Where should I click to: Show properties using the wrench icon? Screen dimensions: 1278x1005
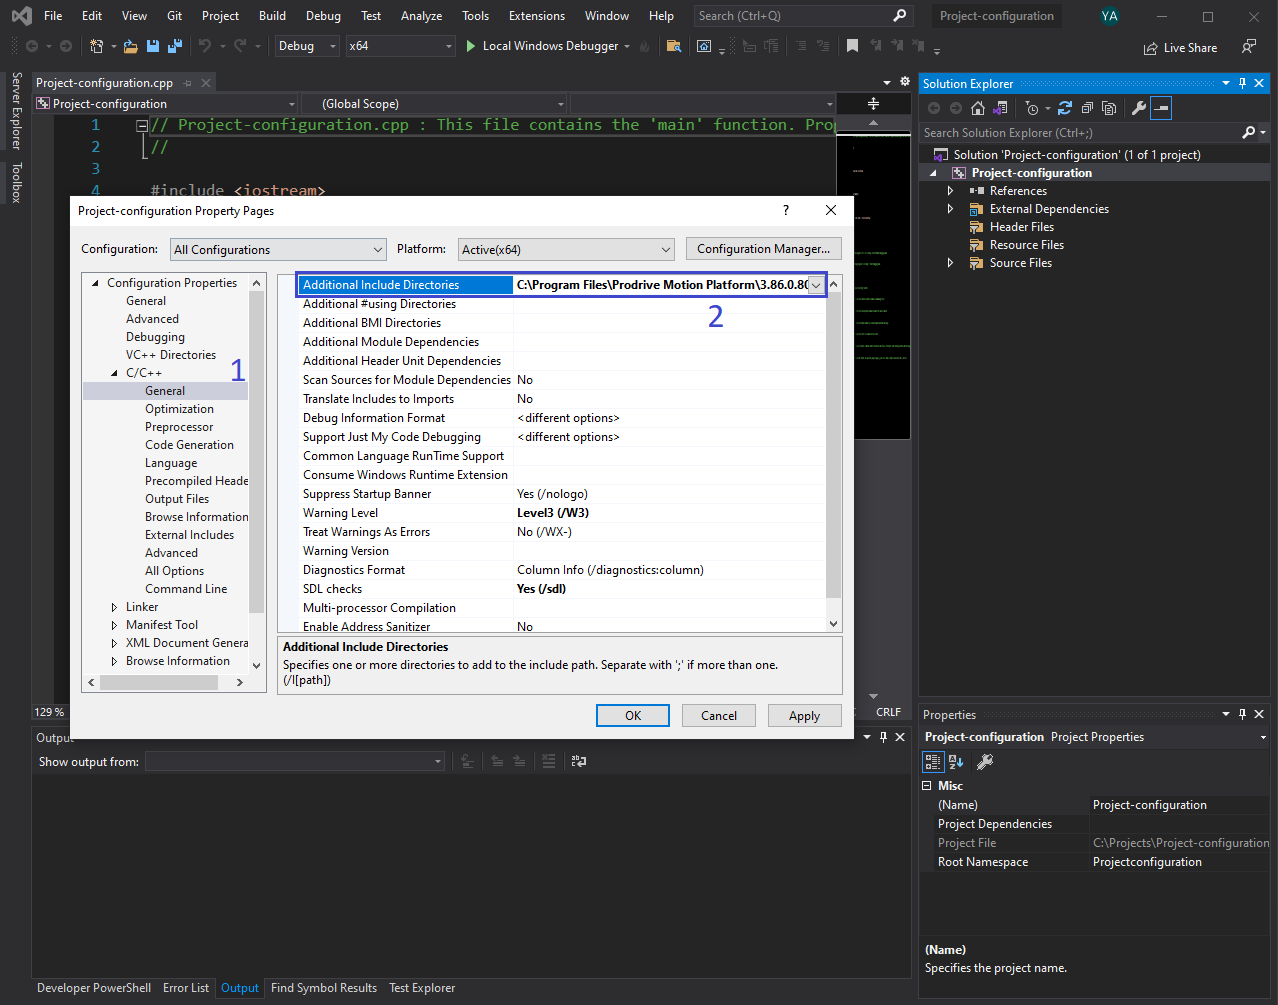pyautogui.click(x=1140, y=107)
